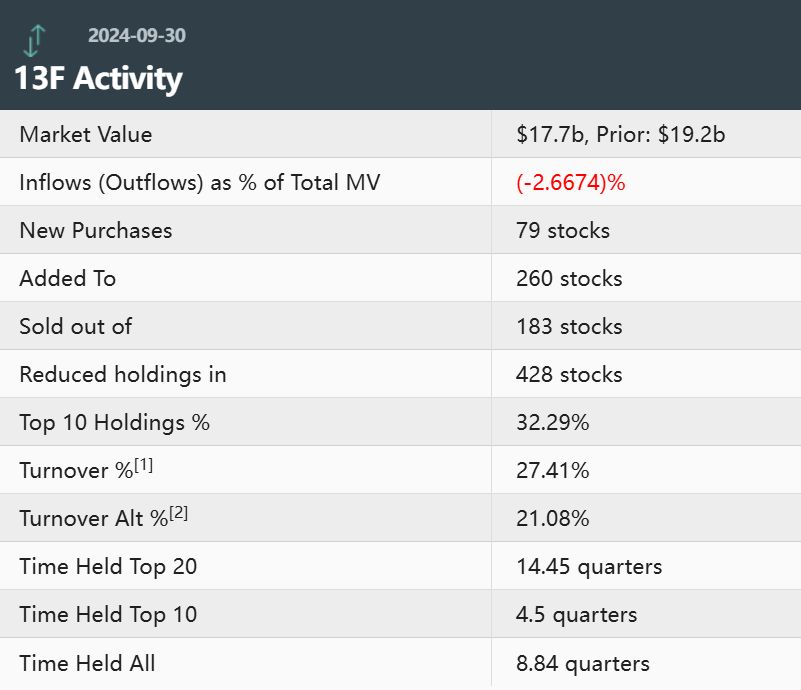801x690 pixels.
Task: Click the 428 stocks reduced holdings value
Action: [569, 374]
